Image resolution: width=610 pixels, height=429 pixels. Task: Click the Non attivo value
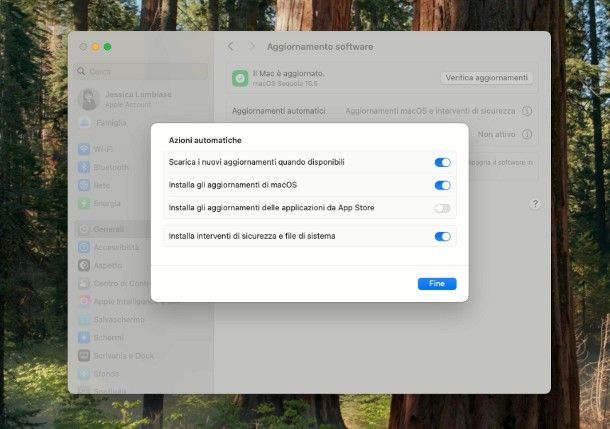pyautogui.click(x=496, y=134)
